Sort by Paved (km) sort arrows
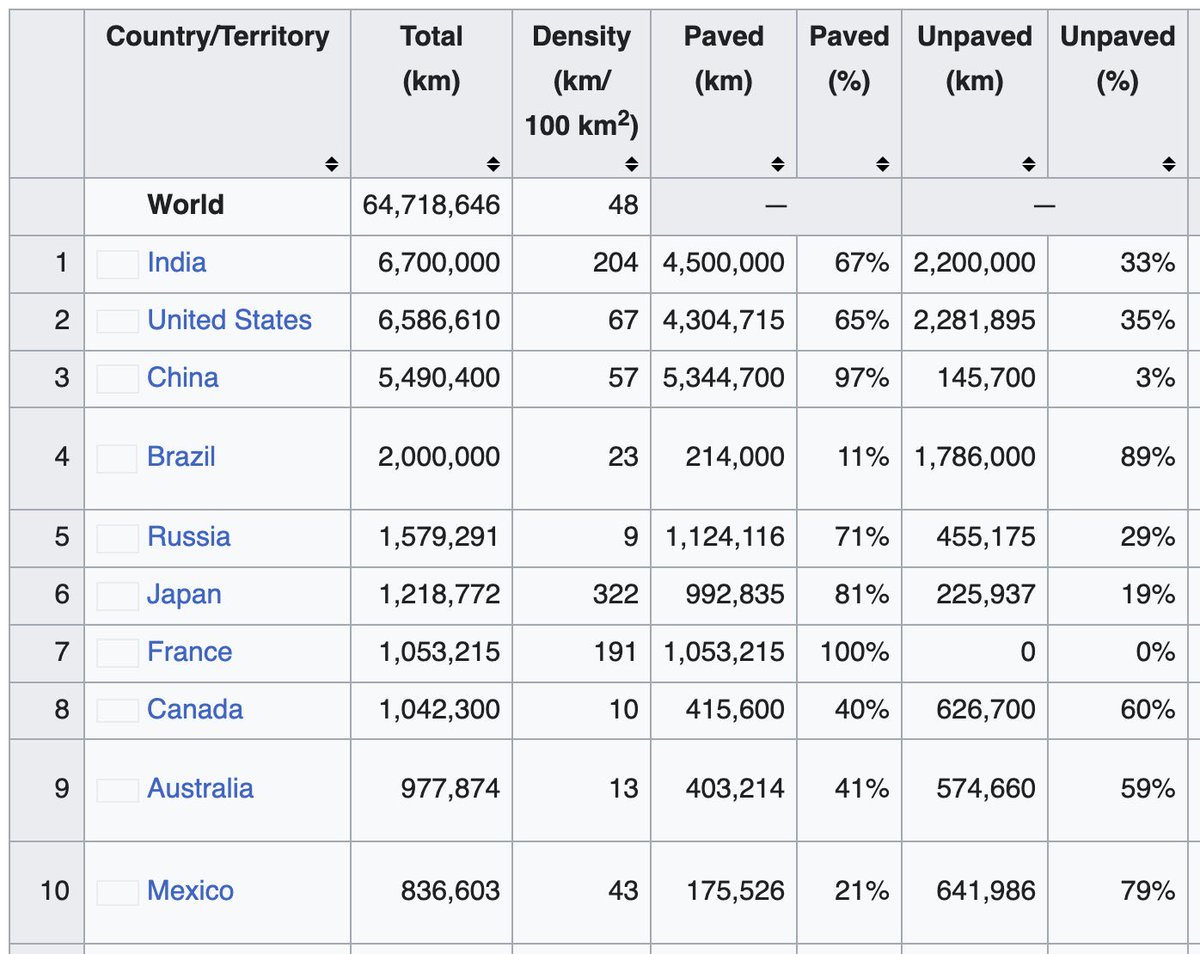Image resolution: width=1200 pixels, height=954 pixels. coord(777,164)
